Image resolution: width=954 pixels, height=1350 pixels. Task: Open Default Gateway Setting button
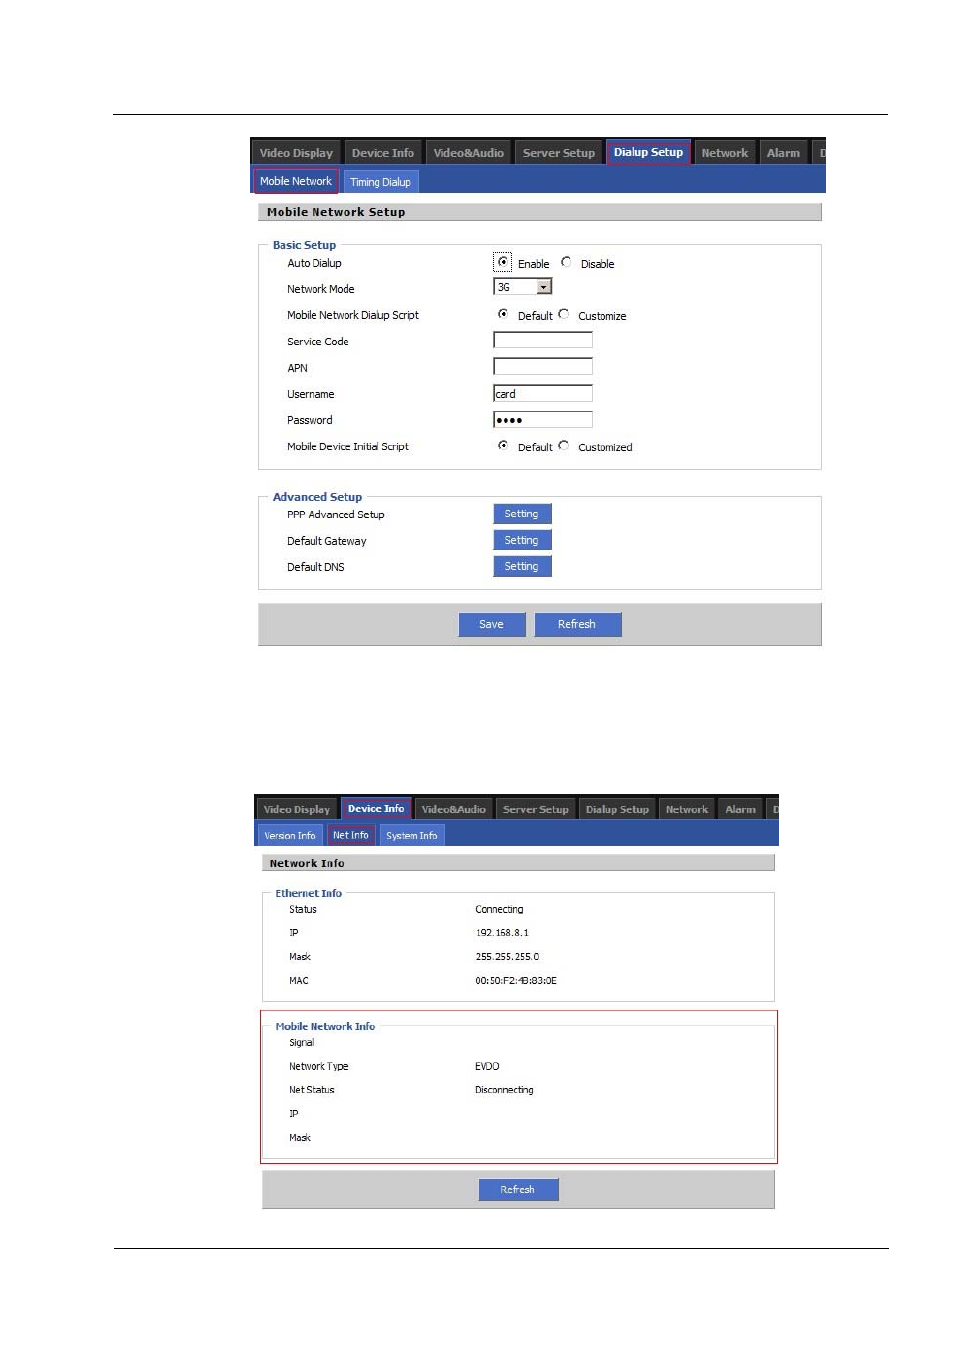click(x=522, y=540)
